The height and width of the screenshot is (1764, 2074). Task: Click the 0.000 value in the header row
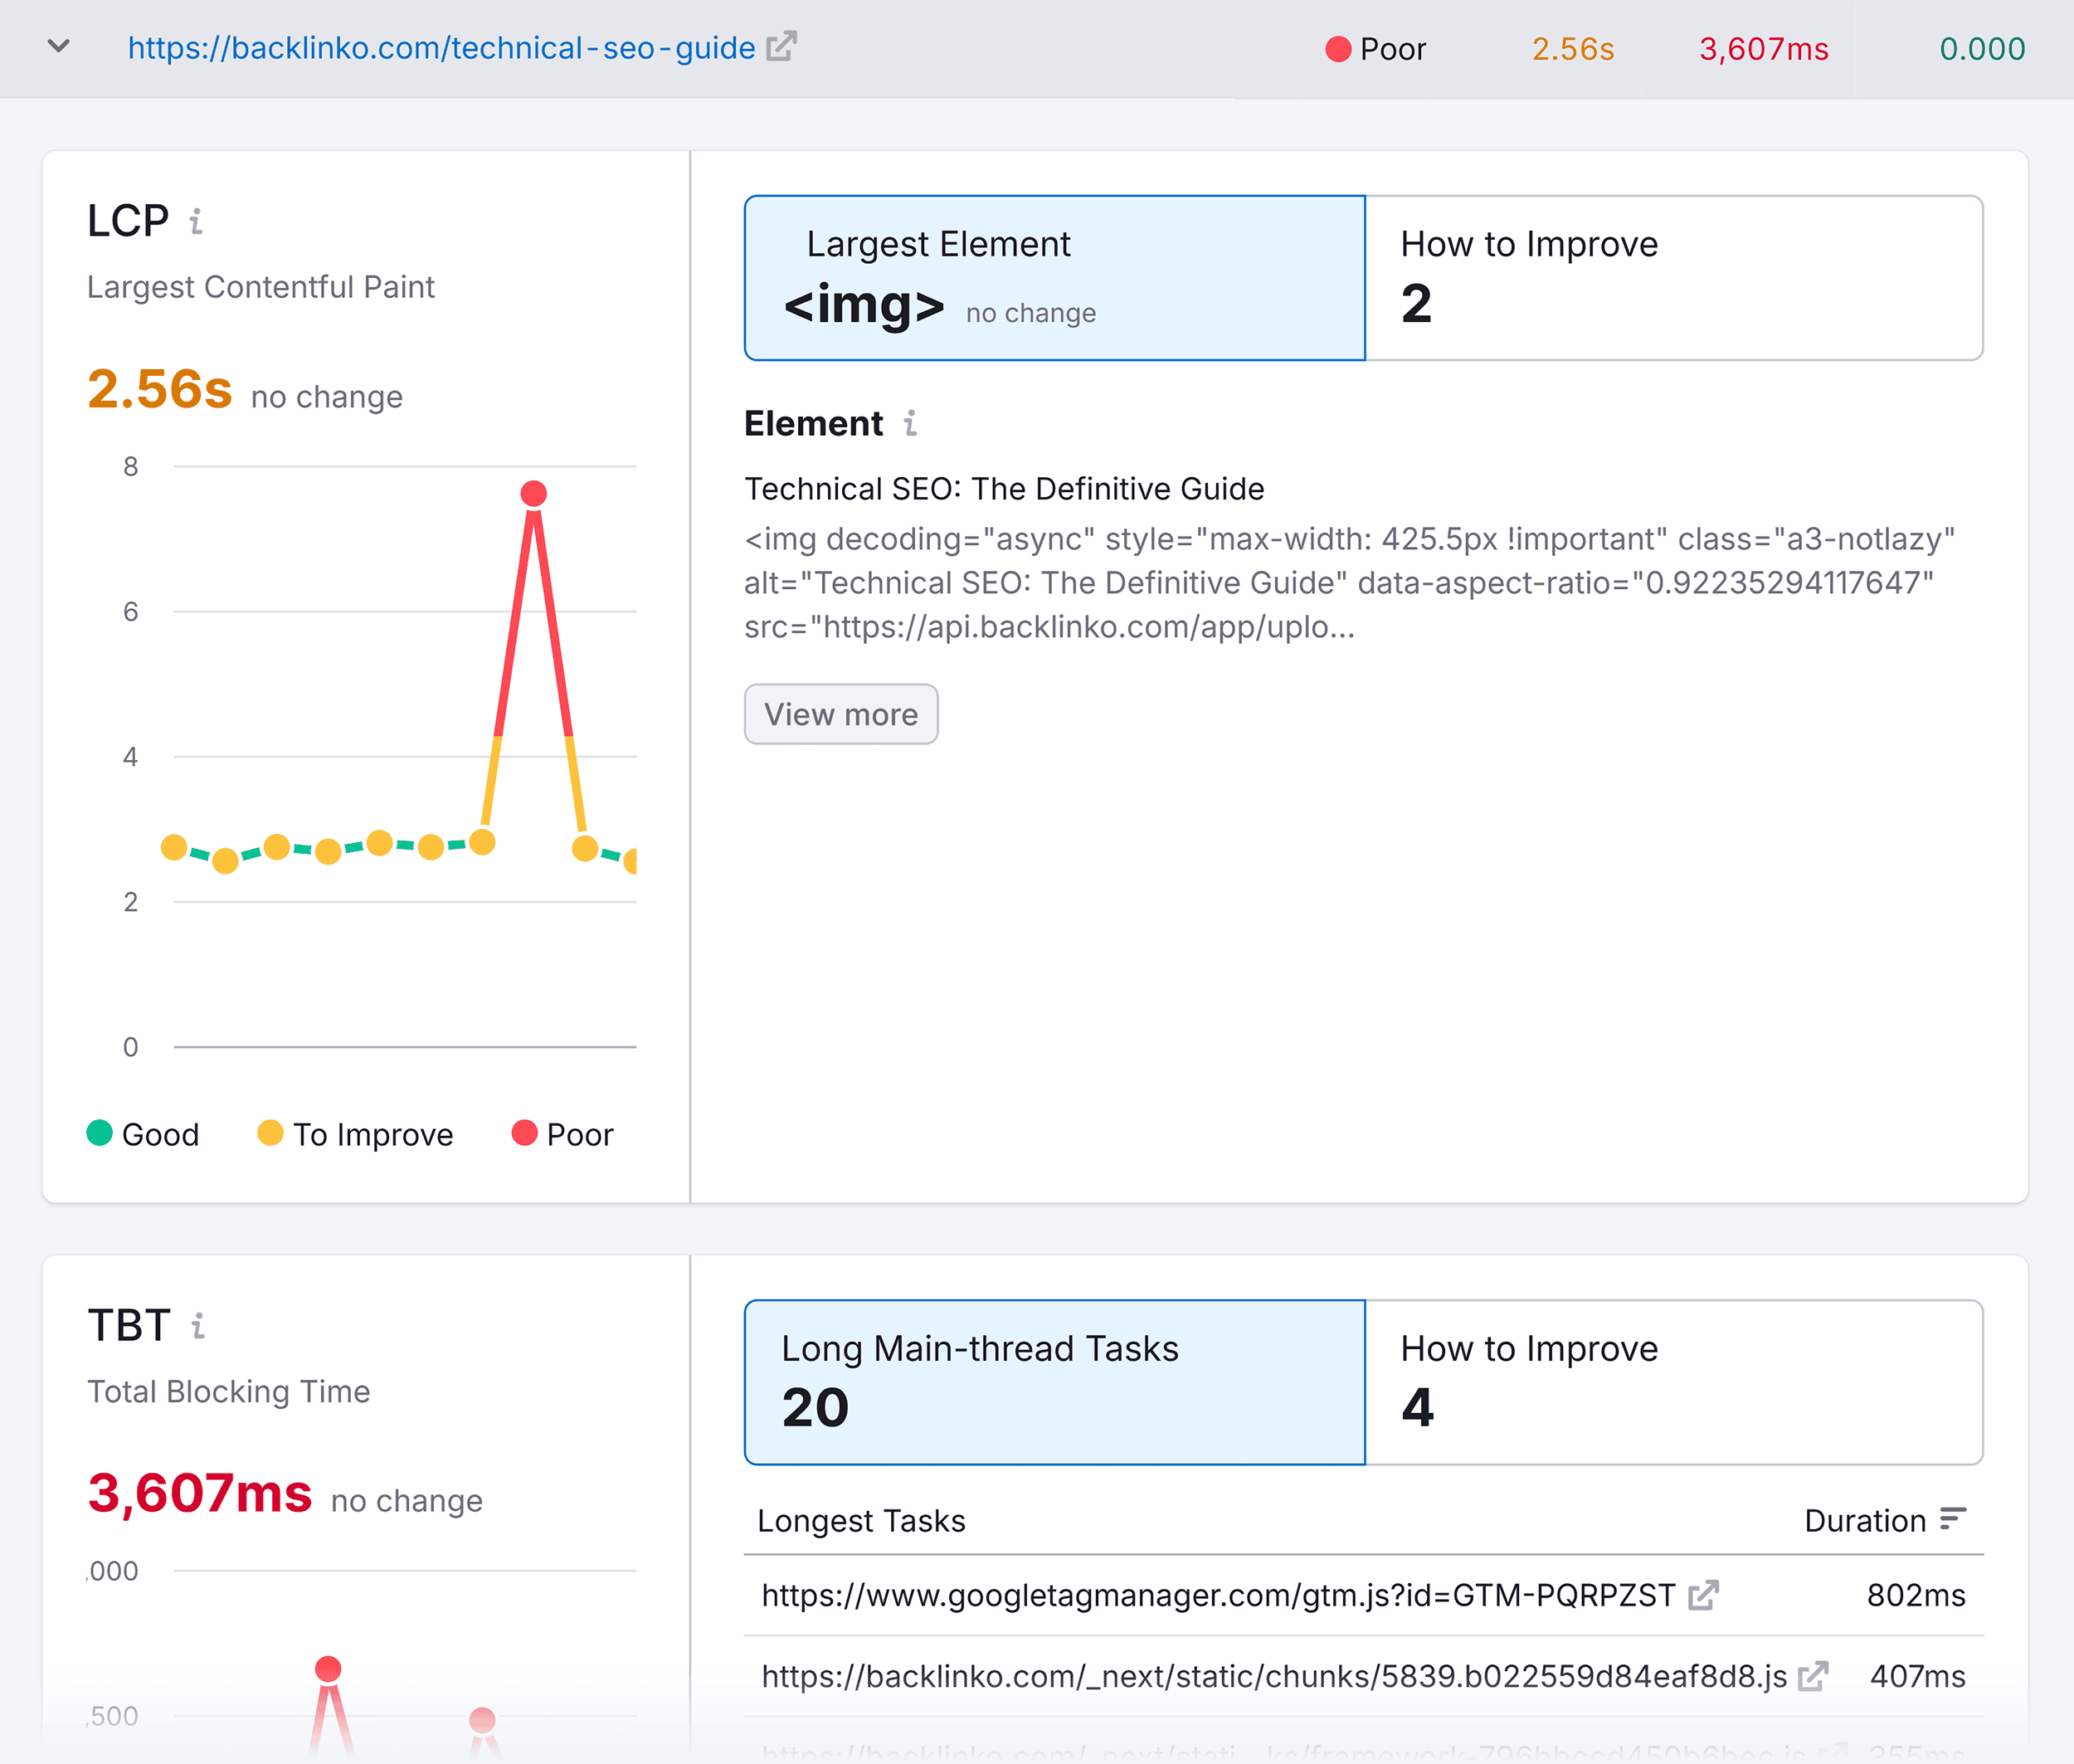[1982, 48]
